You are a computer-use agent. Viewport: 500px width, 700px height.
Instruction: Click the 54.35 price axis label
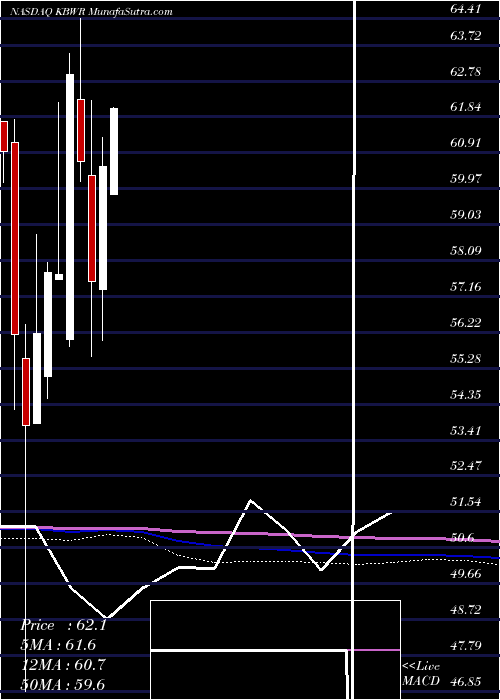tap(466, 395)
